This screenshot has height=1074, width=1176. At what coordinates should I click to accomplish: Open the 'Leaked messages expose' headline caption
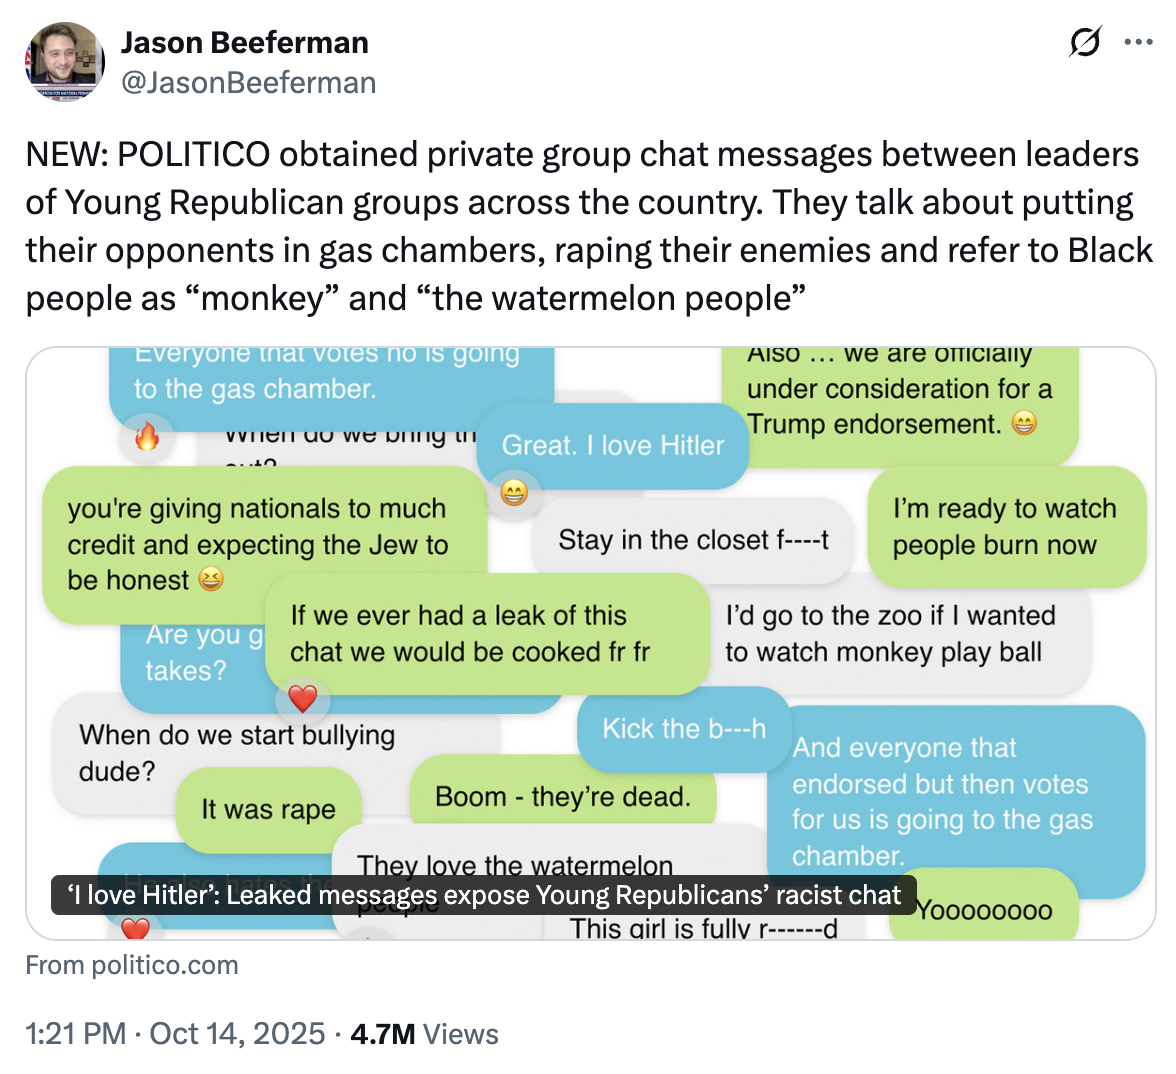484,895
